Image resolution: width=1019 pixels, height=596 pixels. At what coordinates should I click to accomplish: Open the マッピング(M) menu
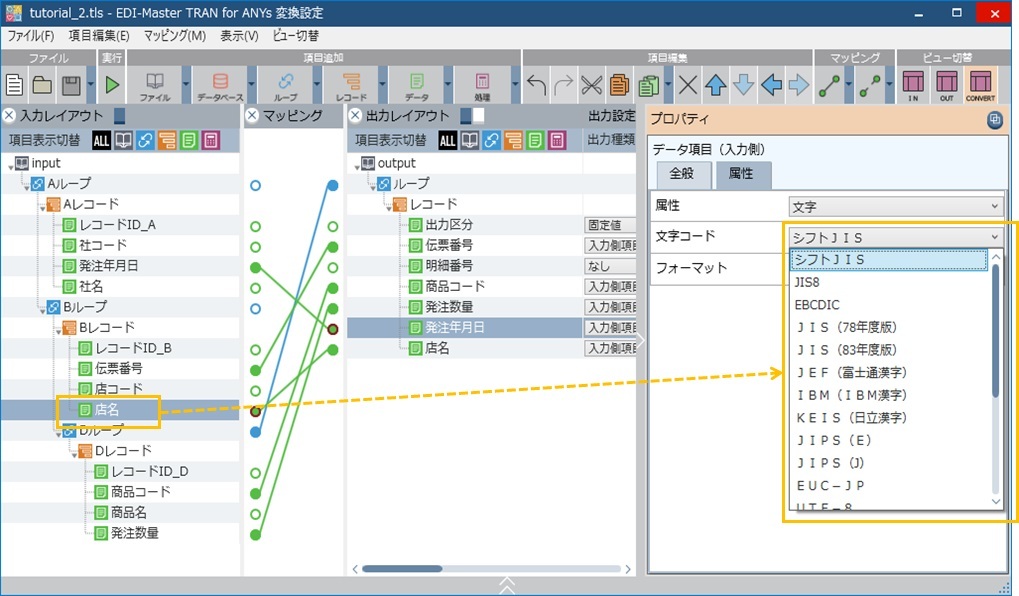[174, 36]
